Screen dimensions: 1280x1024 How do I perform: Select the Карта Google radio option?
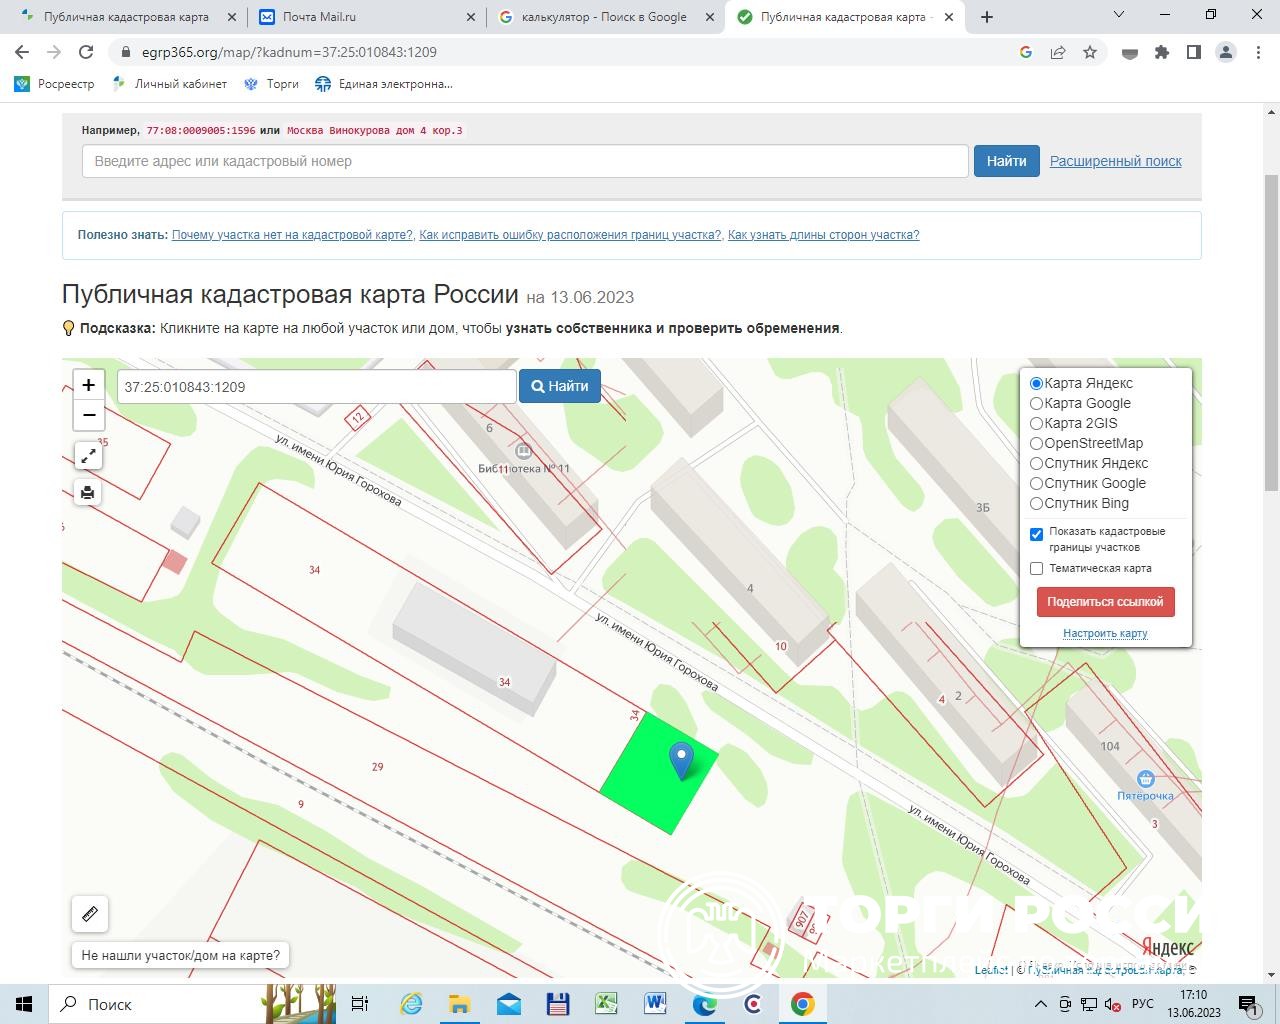coord(1037,403)
